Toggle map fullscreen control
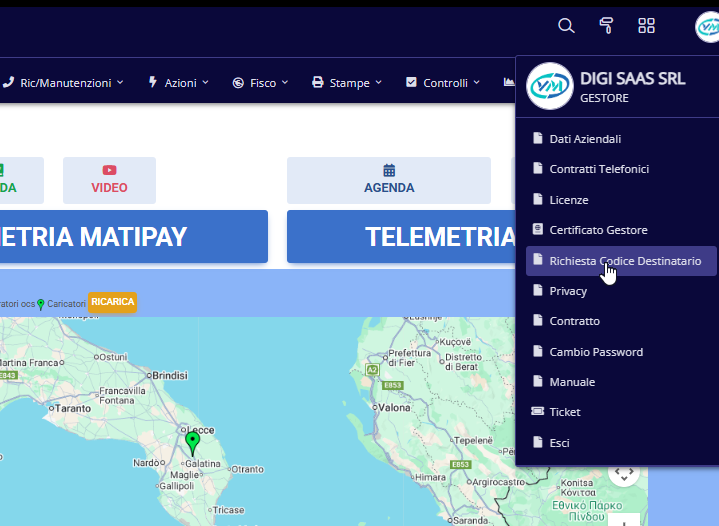The height and width of the screenshot is (526, 719). 624,474
